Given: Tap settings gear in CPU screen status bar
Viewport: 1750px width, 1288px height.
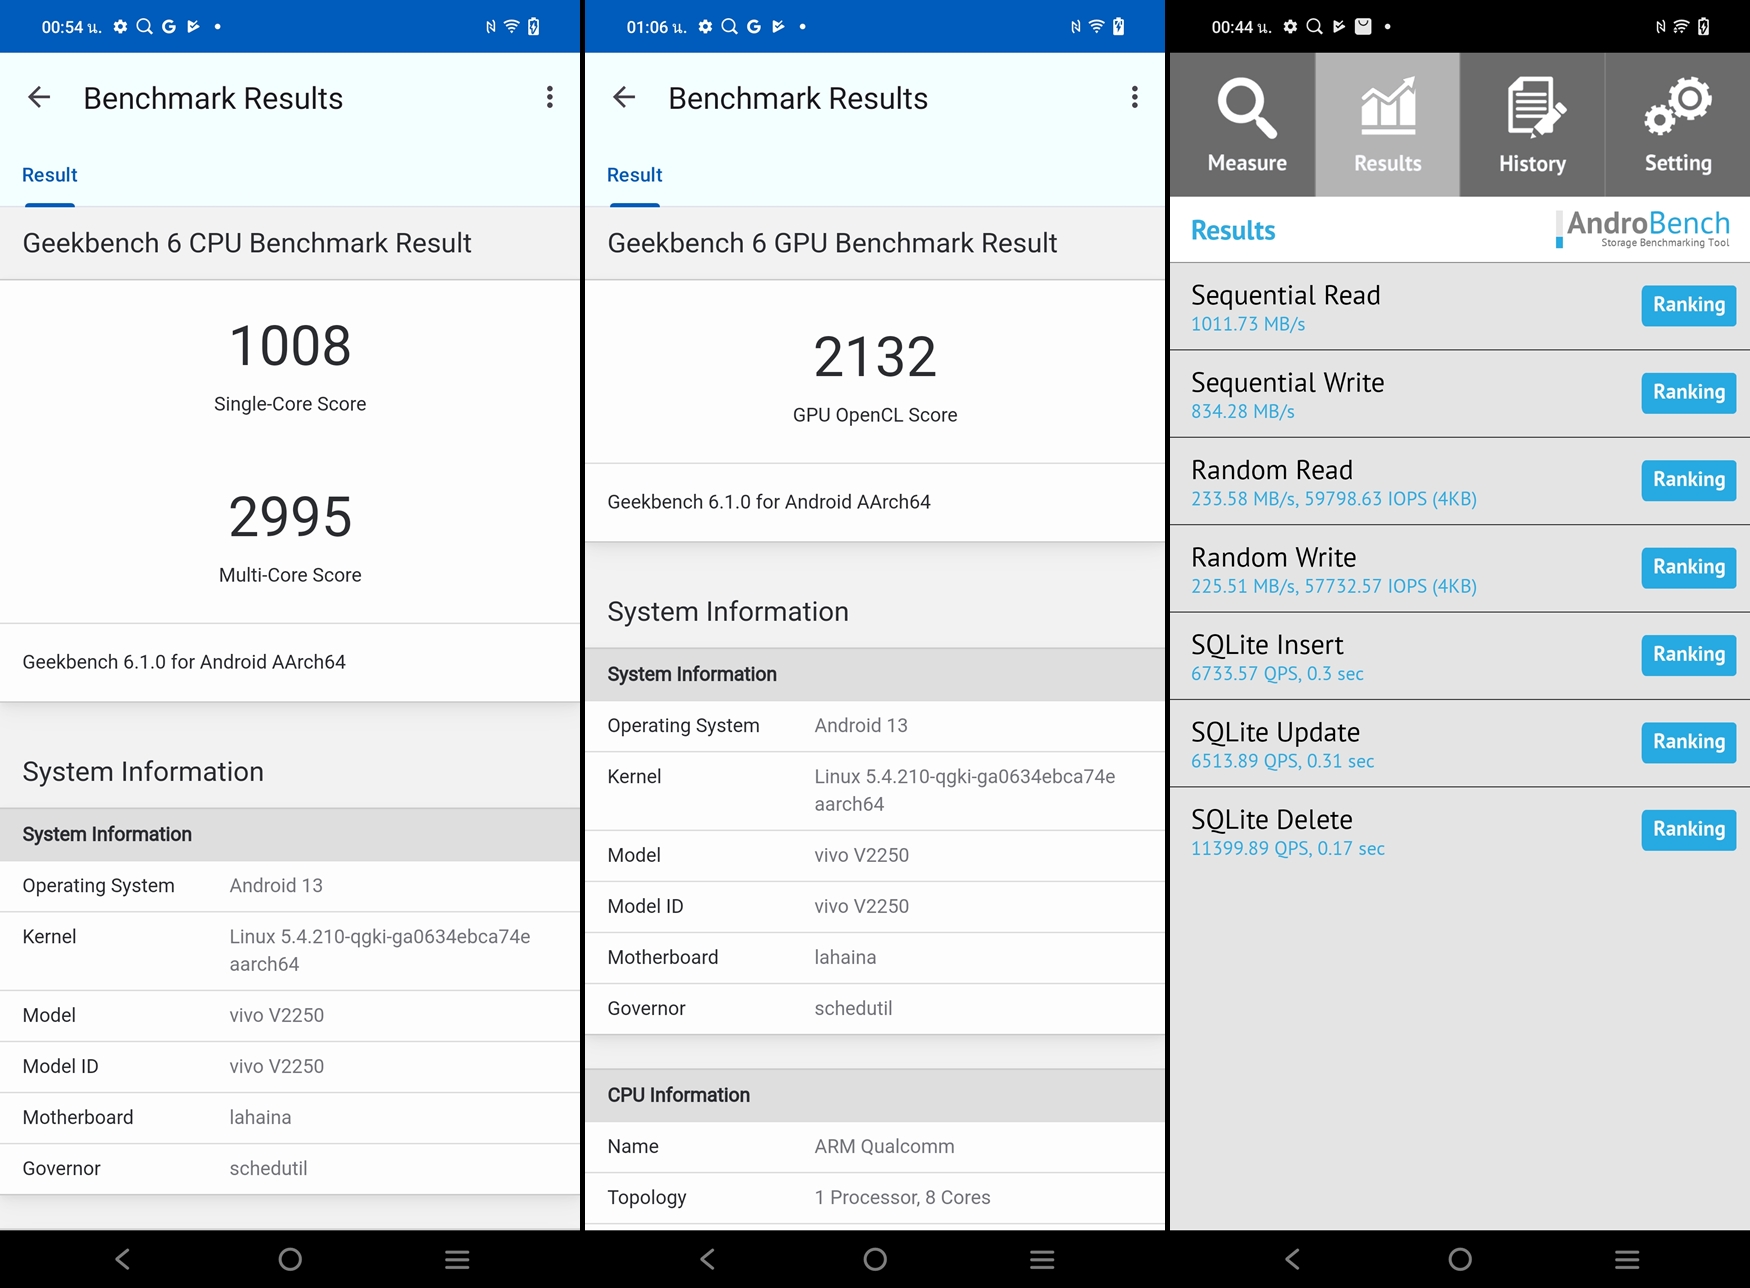Looking at the screenshot, I should click(x=120, y=27).
